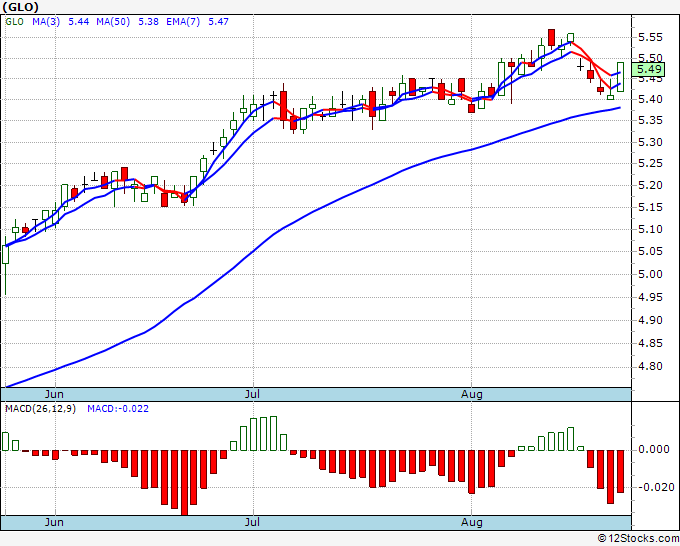The width and height of the screenshot is (680, 546).
Task: Click Jun on the price chart time axis
Action: [x=54, y=395]
